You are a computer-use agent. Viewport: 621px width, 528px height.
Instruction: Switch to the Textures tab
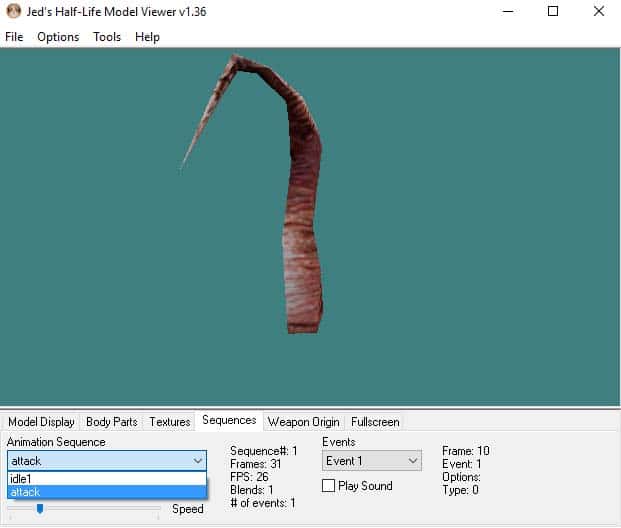[x=170, y=422]
